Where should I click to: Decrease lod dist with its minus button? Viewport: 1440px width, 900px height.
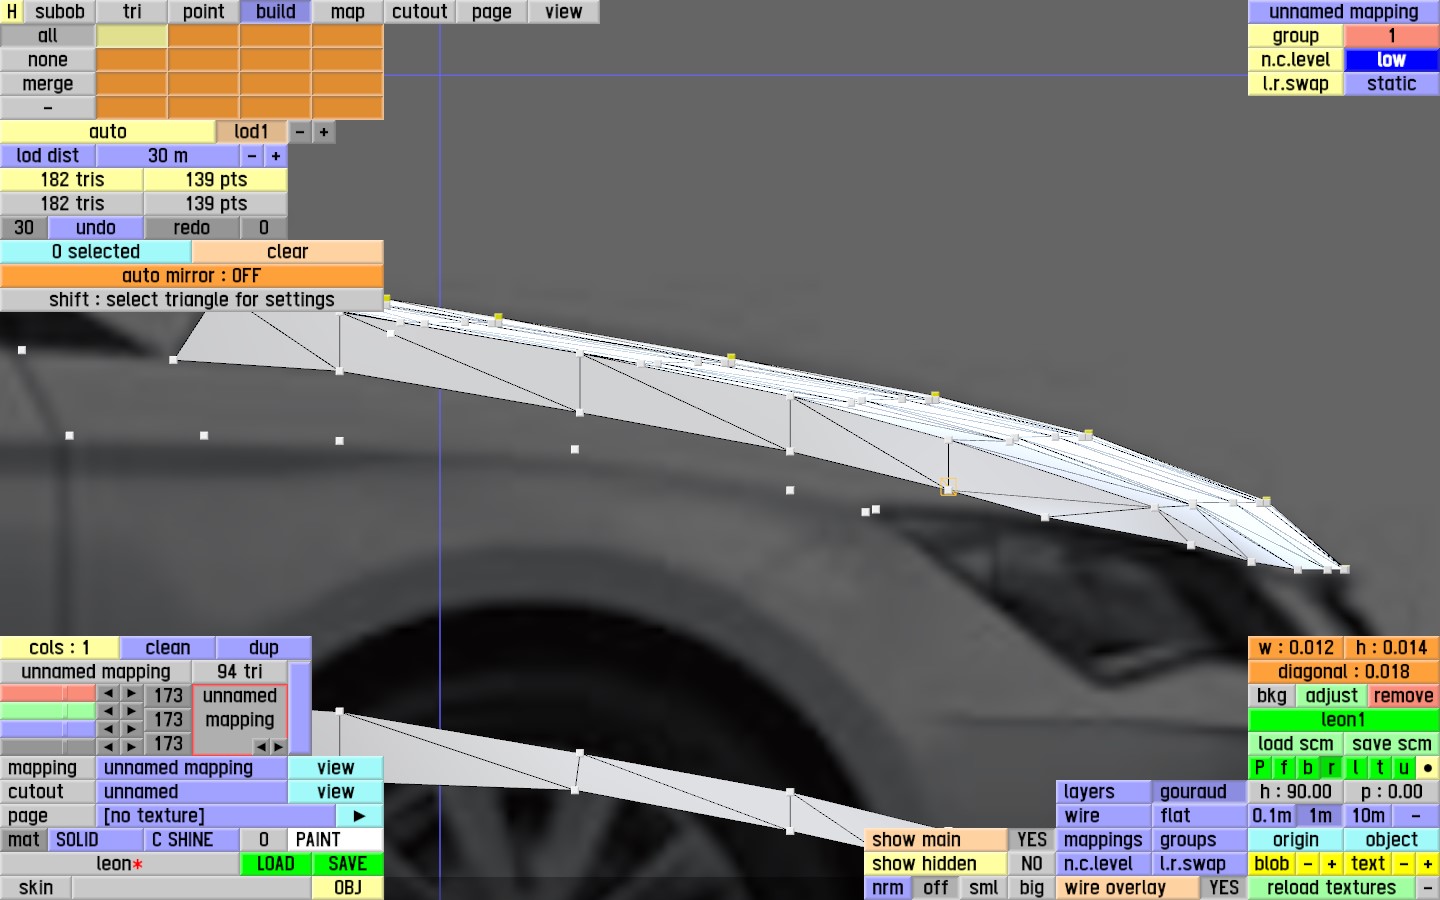pos(252,156)
